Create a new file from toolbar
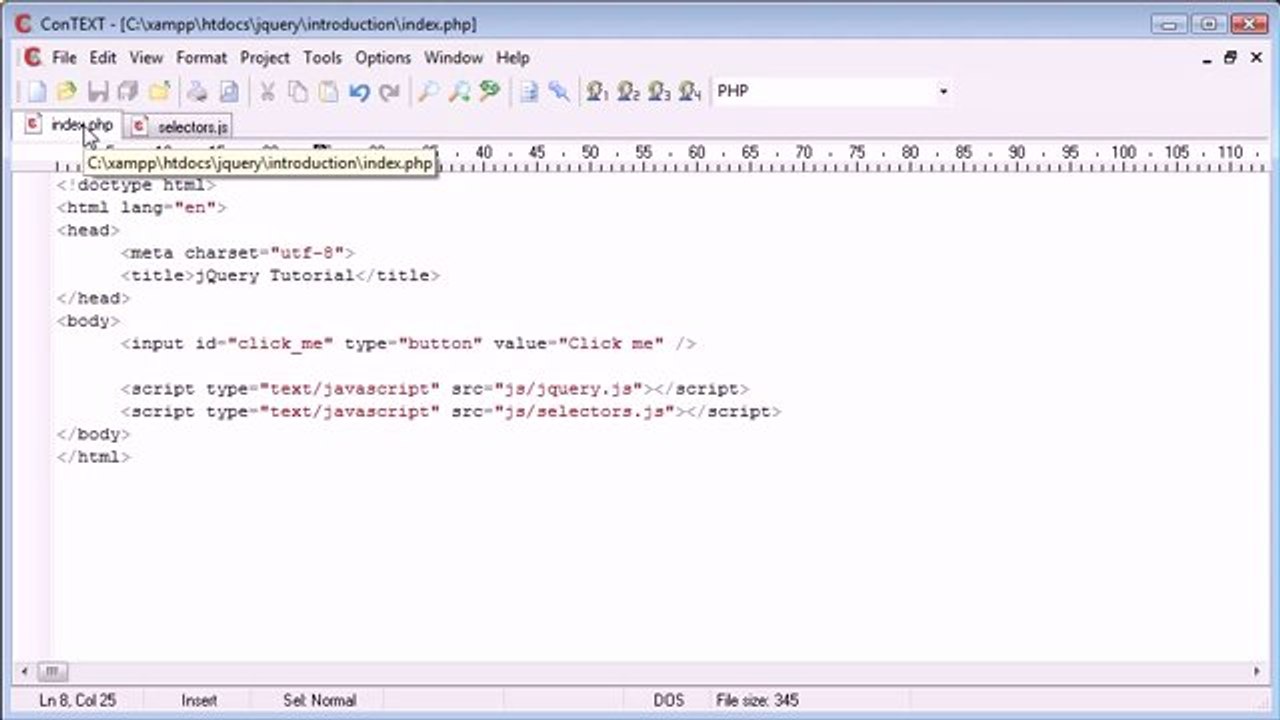Screen dimensions: 1280x720 (37, 92)
